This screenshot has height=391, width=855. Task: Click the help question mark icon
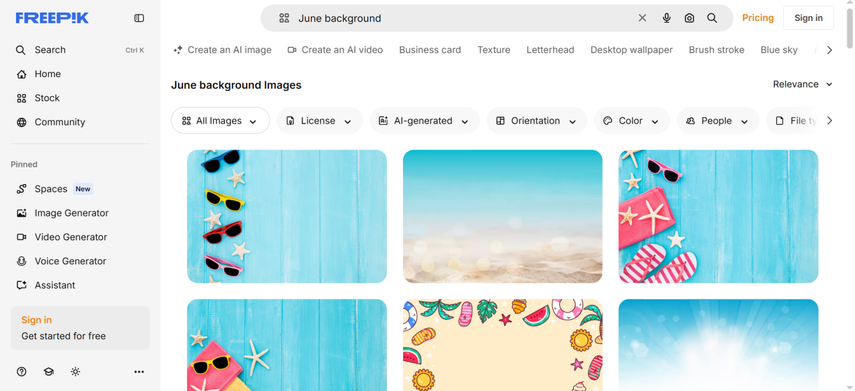click(21, 372)
